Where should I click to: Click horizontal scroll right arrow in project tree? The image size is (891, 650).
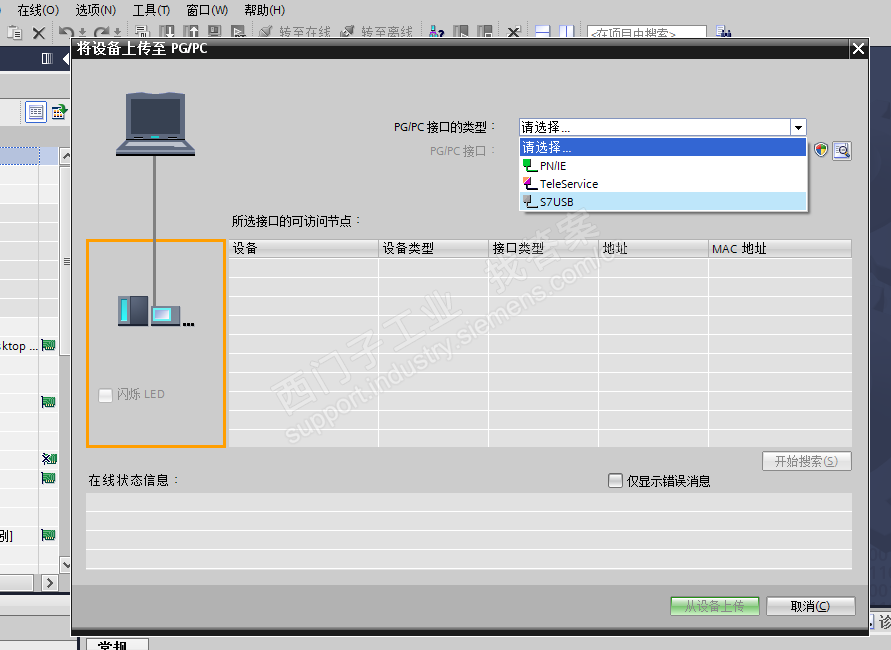click(50, 583)
